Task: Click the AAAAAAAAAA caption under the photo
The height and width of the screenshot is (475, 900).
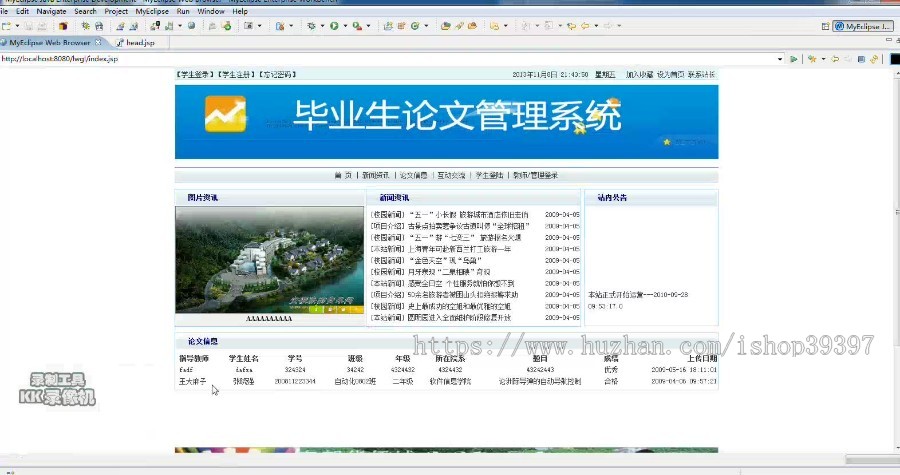Action: (269, 319)
